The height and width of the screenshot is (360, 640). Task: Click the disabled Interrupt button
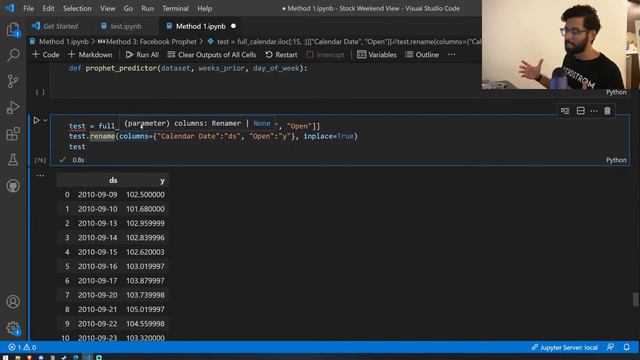[x=325, y=54]
